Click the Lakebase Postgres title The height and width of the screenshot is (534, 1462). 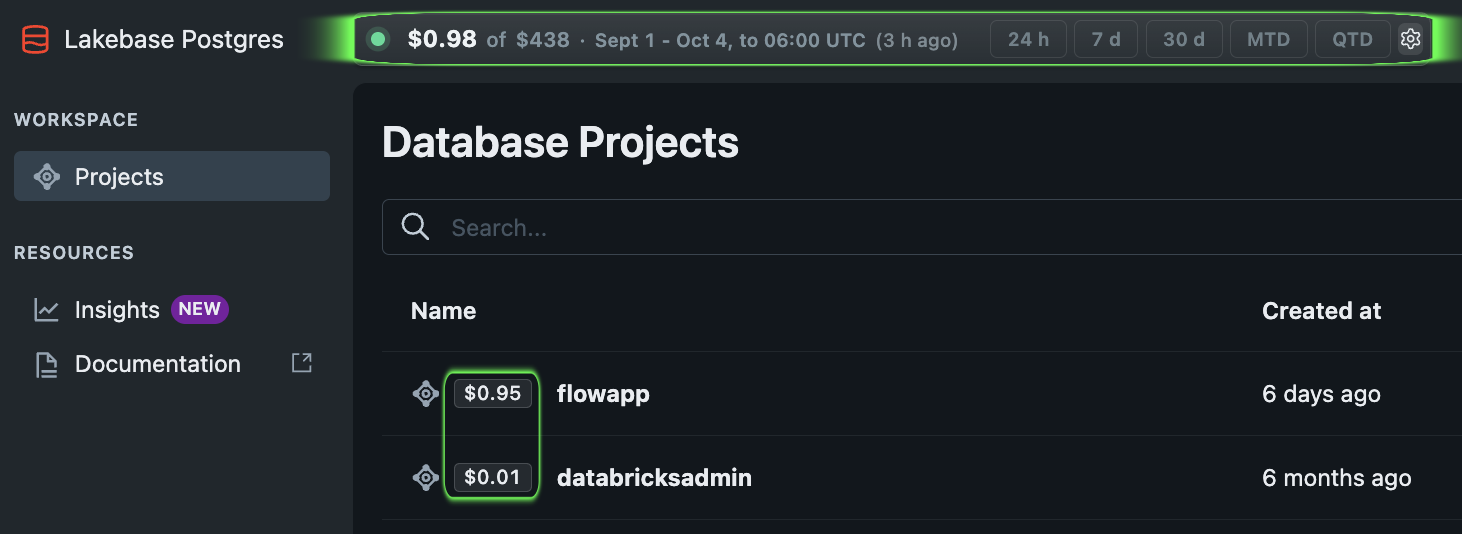click(174, 40)
